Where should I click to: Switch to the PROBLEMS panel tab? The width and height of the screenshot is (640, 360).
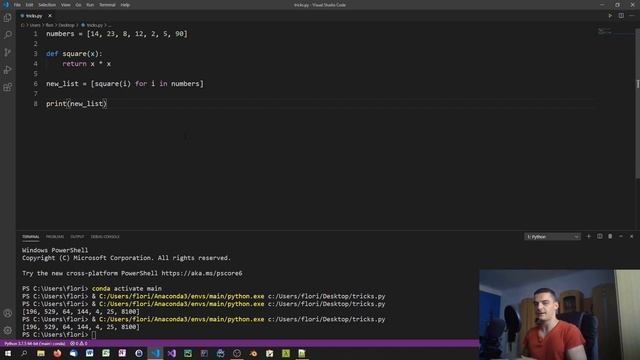55,237
